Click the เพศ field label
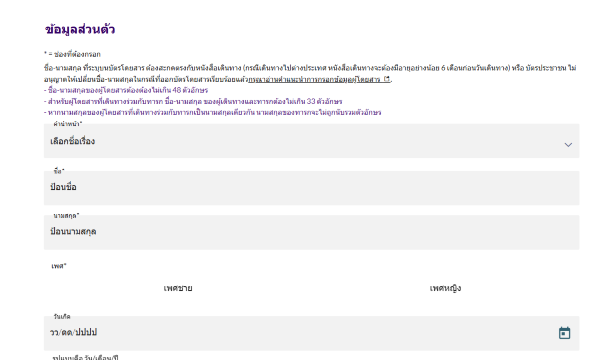This screenshot has width=608, height=360. [59, 266]
